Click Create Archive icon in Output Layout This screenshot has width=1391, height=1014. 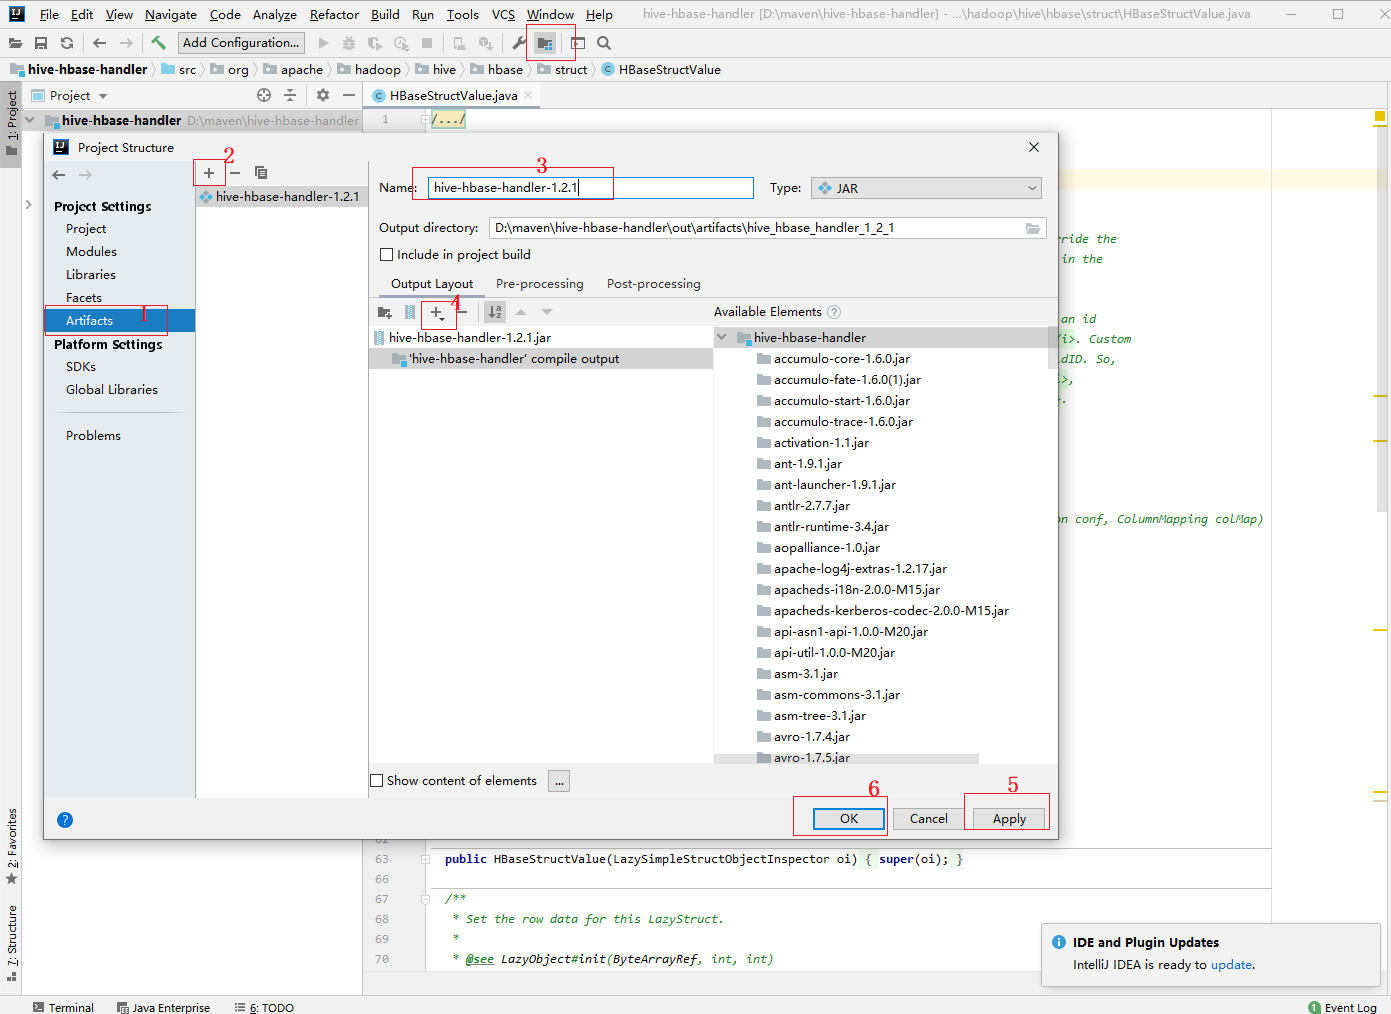[x=410, y=312]
